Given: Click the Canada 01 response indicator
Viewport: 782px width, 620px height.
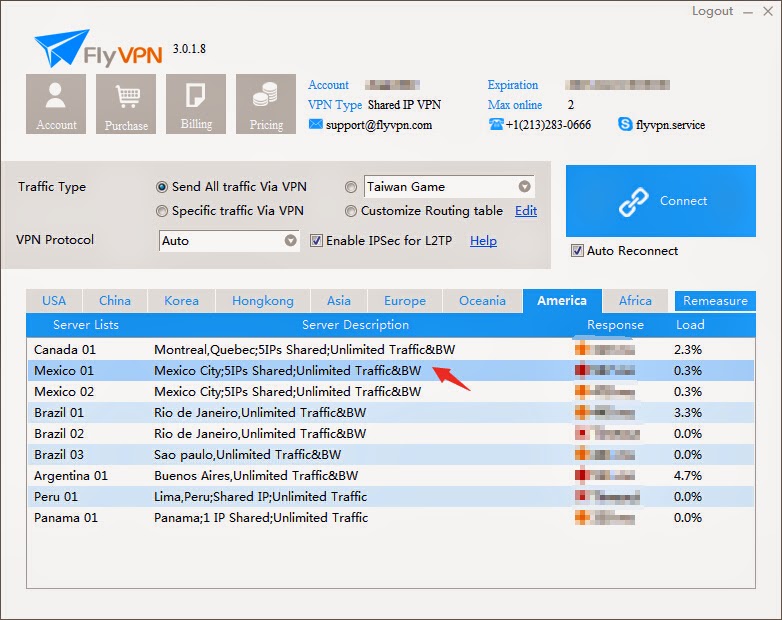Looking at the screenshot, I should (605, 349).
